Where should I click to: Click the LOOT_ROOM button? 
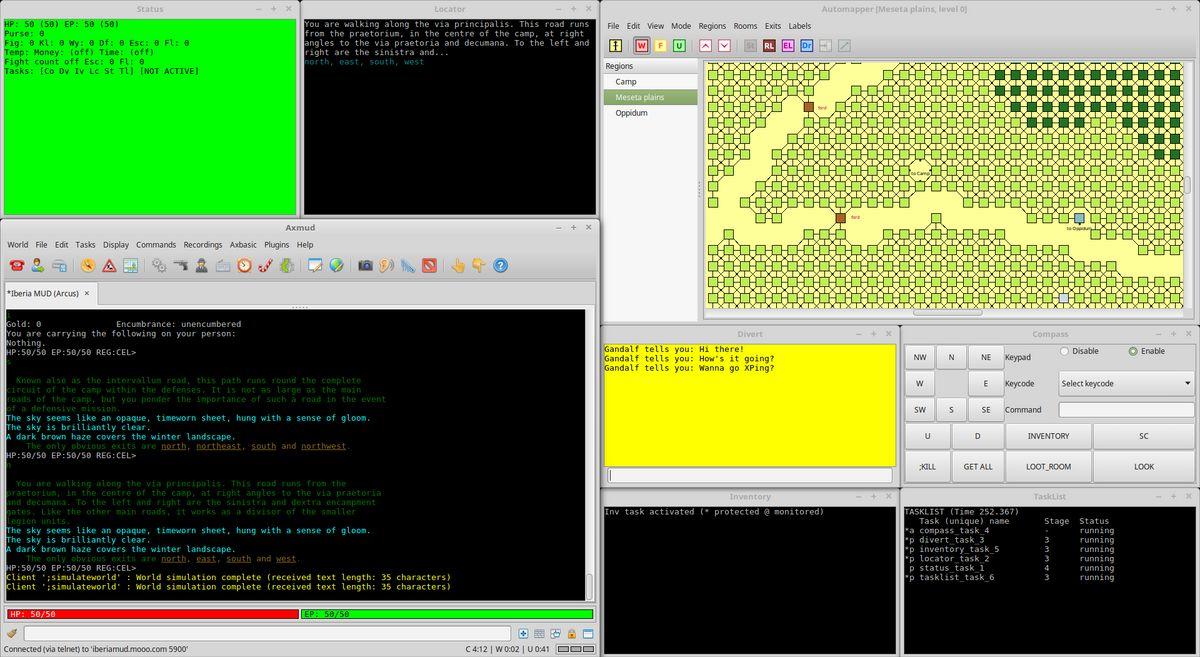(1048, 466)
